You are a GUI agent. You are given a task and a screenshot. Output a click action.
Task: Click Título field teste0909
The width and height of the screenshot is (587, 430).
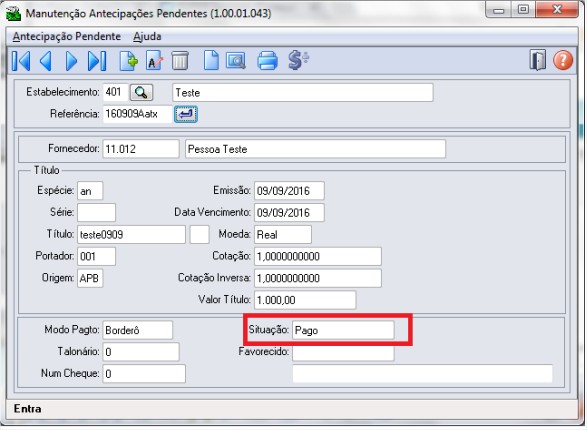point(131,235)
